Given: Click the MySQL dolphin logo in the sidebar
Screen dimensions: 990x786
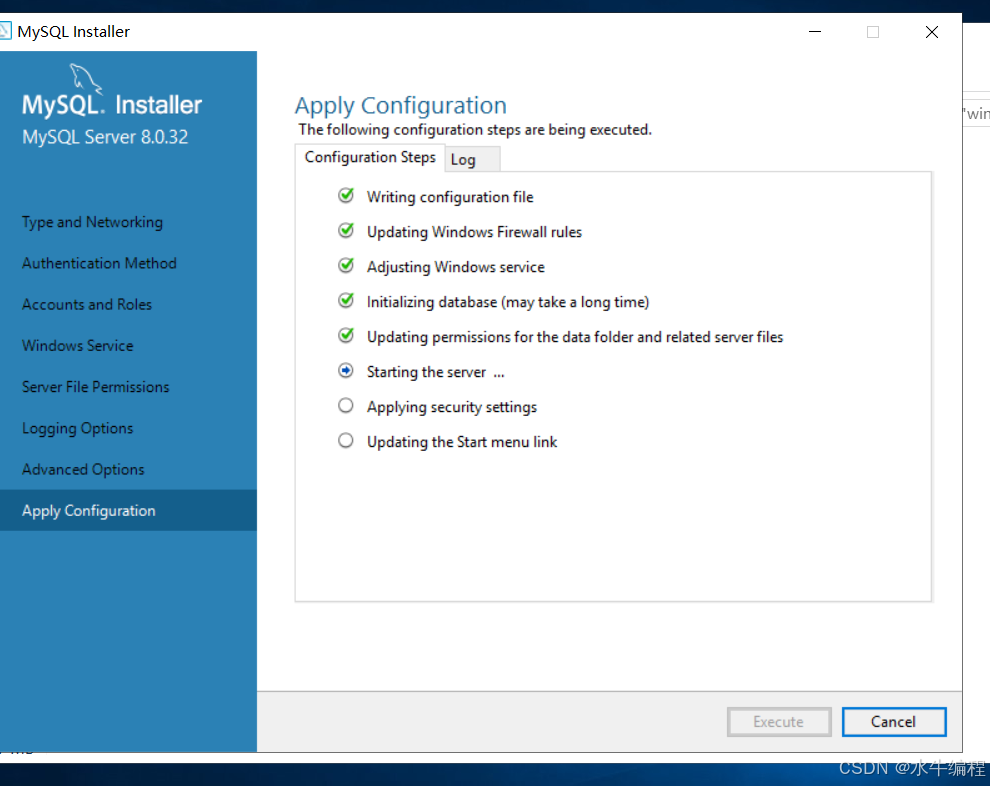Looking at the screenshot, I should [85, 78].
